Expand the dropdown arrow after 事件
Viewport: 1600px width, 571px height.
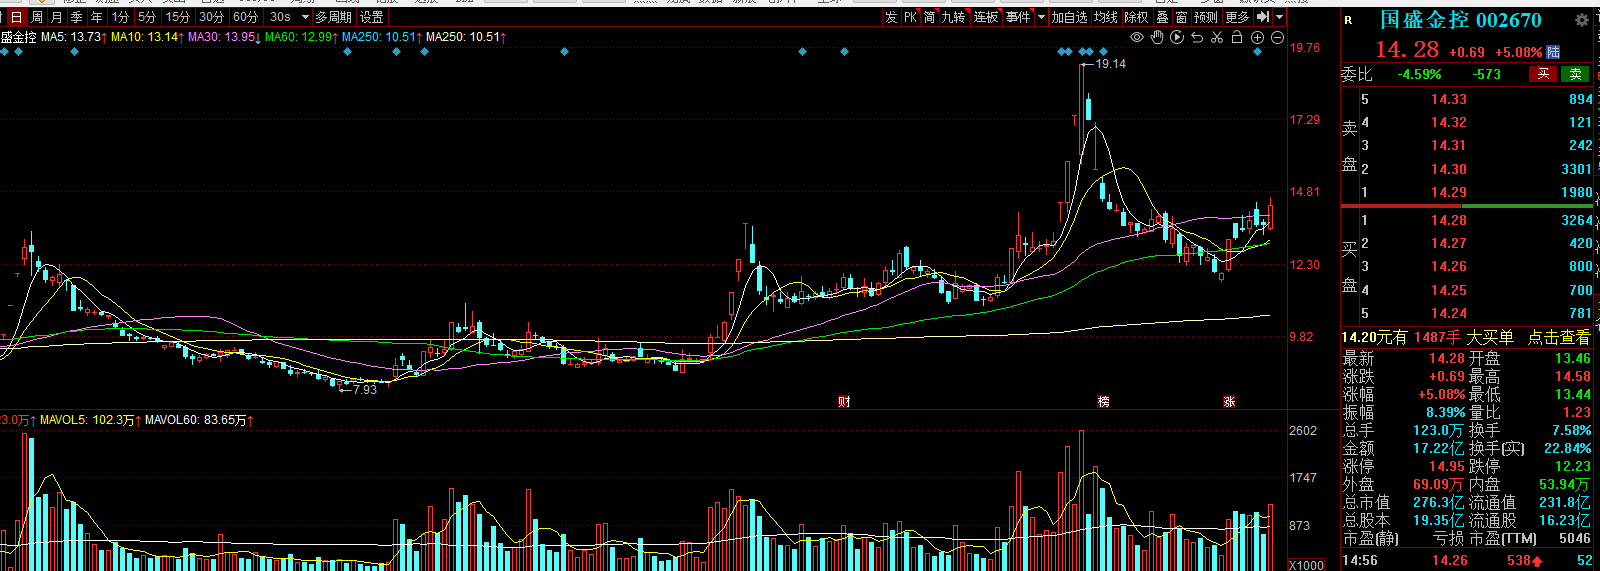tap(1041, 17)
